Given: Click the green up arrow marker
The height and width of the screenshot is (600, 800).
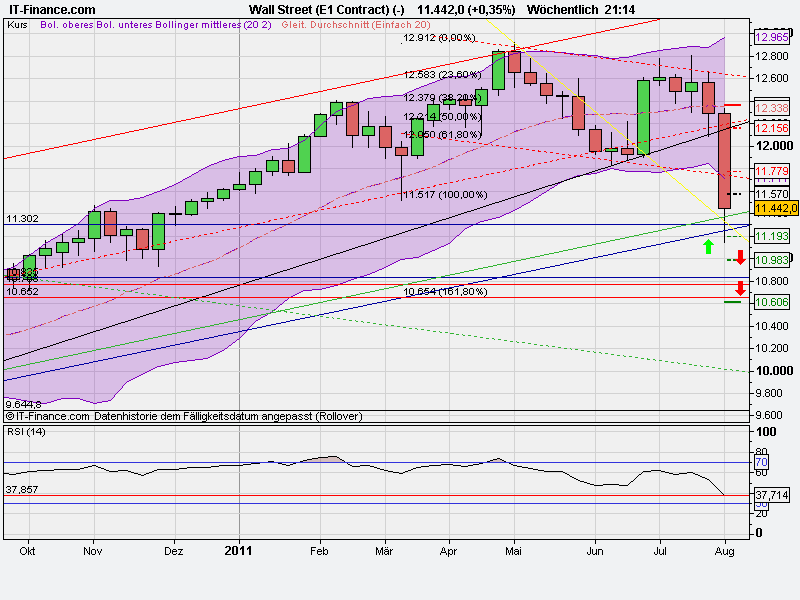Looking at the screenshot, I should point(708,247).
